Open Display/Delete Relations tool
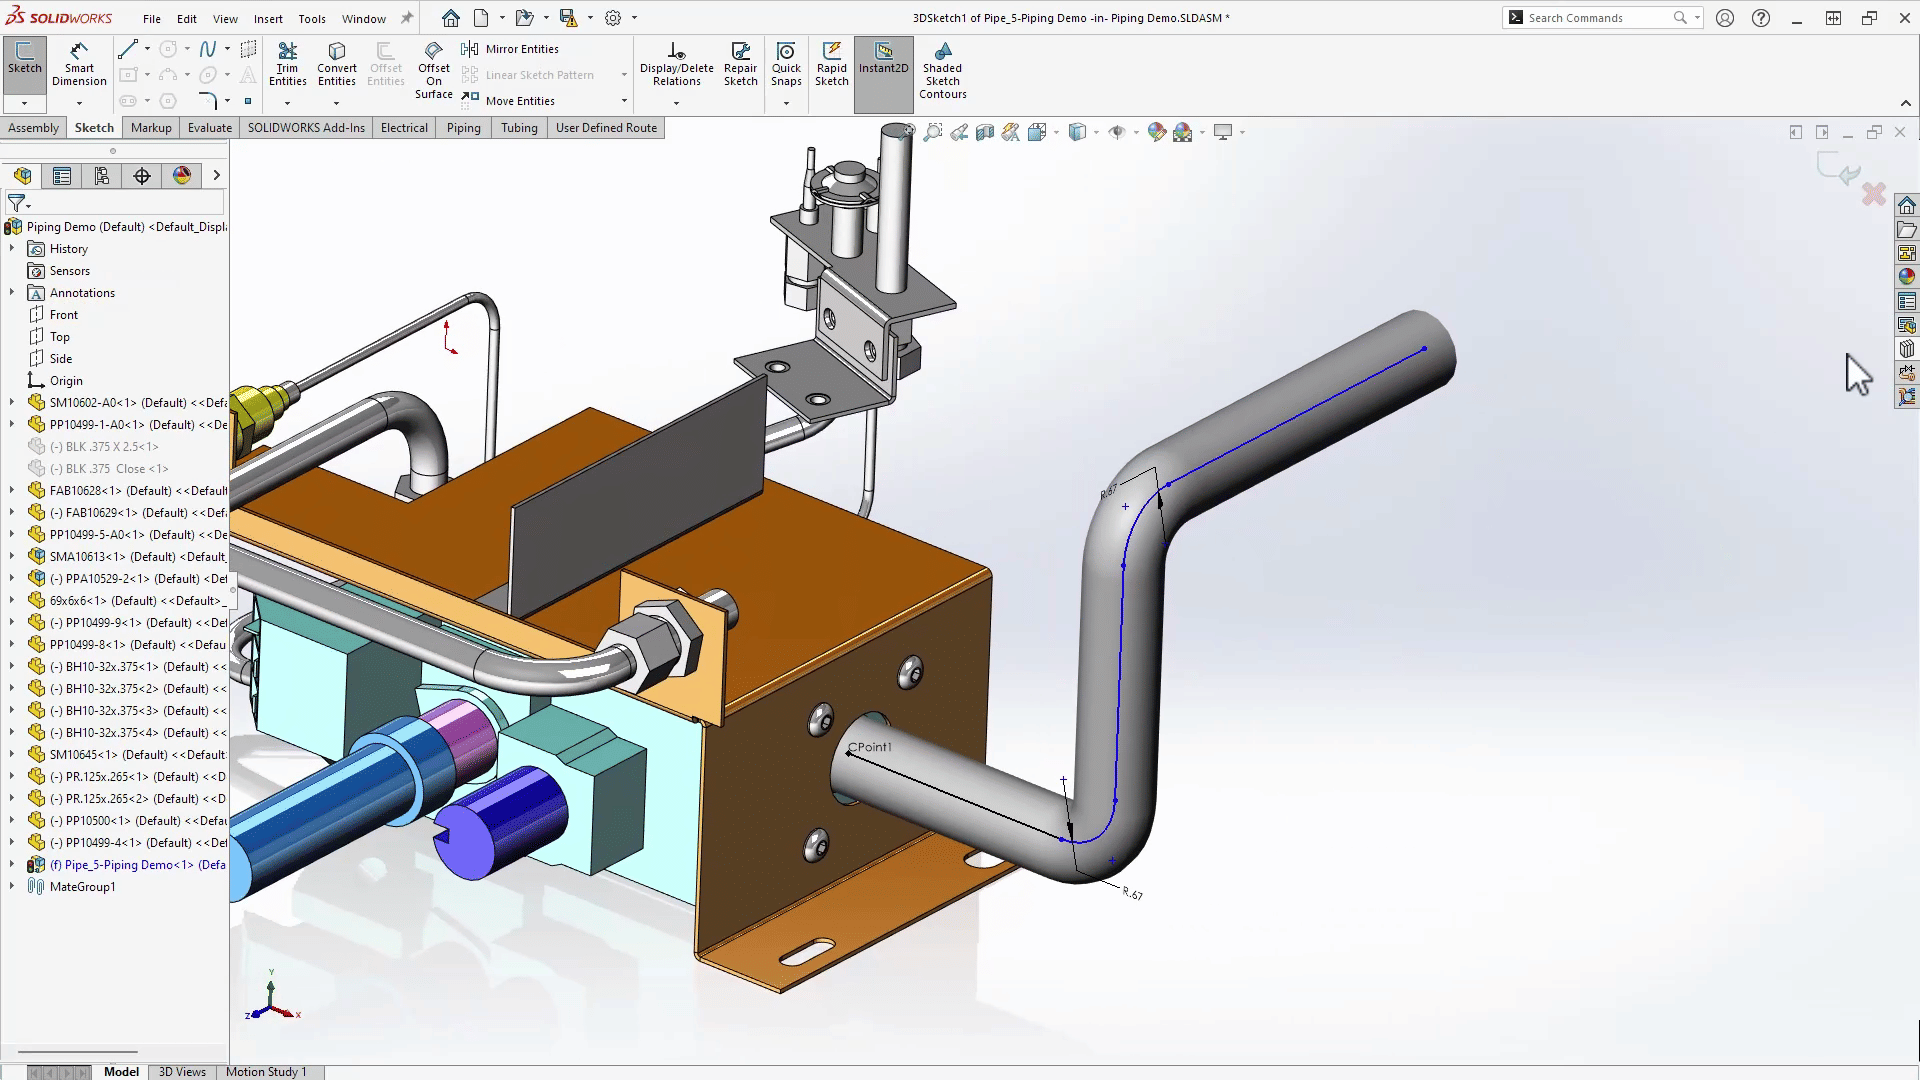The height and width of the screenshot is (1080, 1920). pyautogui.click(x=677, y=64)
